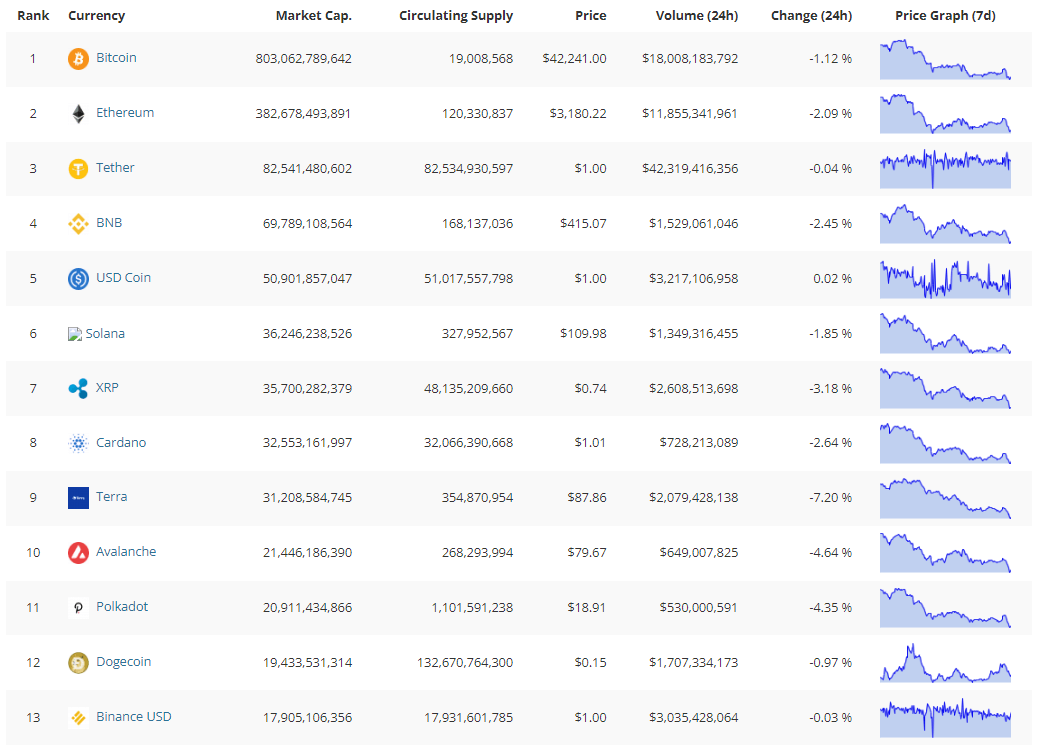Click the Binance USD logo icon

(x=78, y=717)
